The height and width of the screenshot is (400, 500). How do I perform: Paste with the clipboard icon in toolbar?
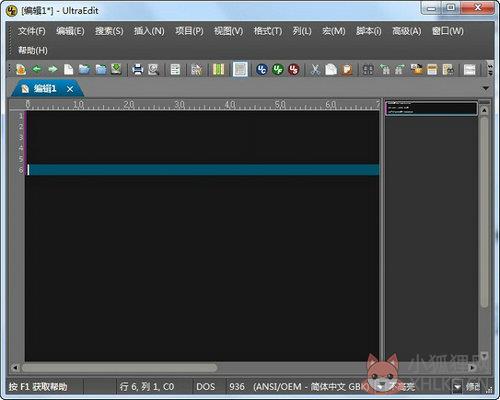click(347, 69)
